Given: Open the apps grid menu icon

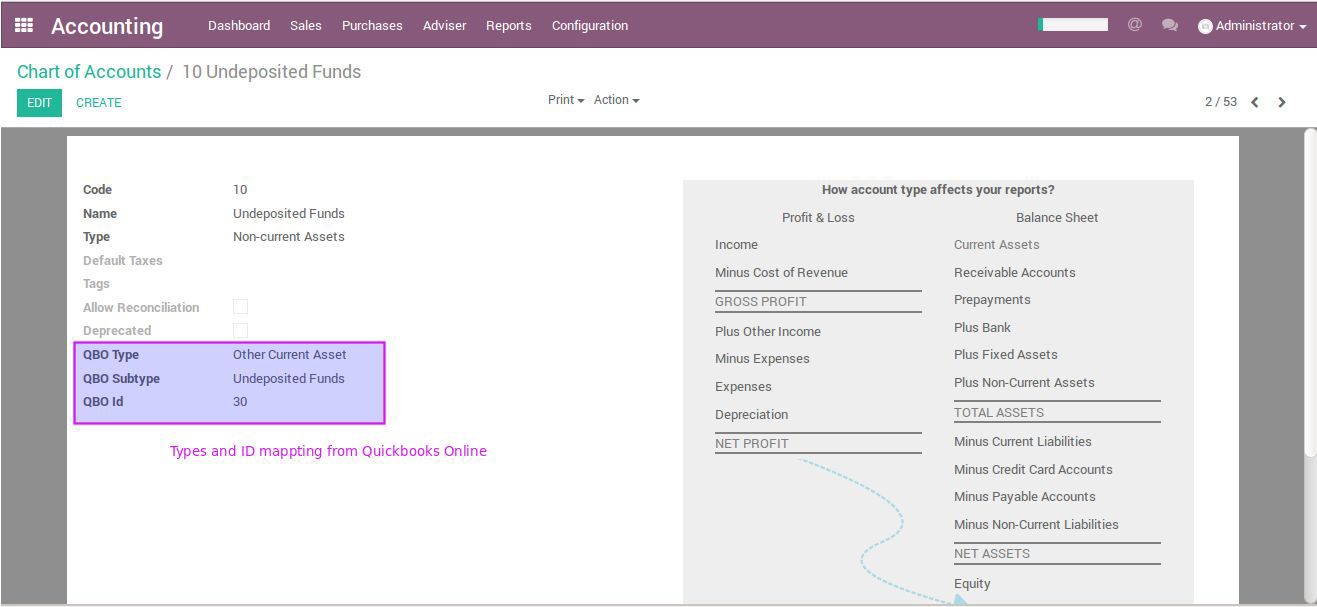Looking at the screenshot, I should [x=24, y=25].
